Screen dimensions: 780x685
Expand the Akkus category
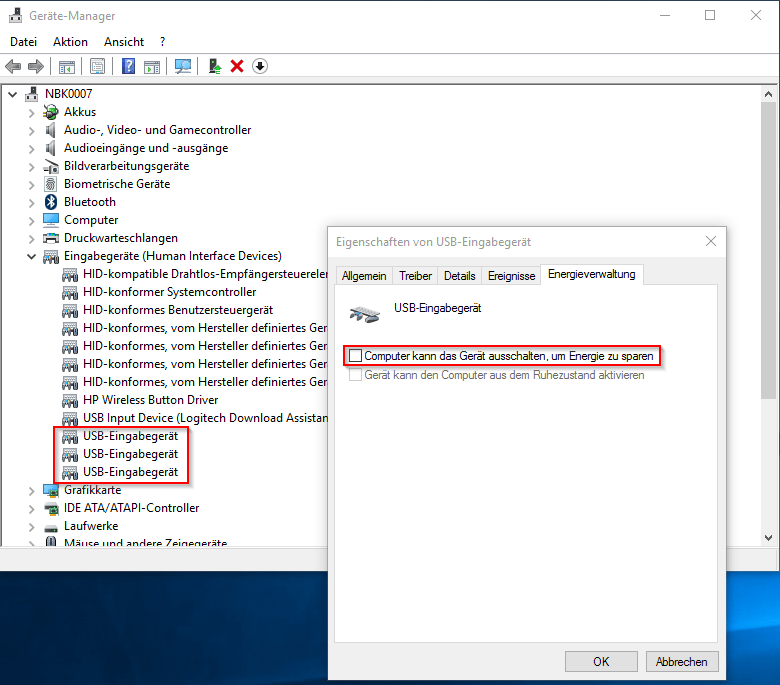coord(32,113)
